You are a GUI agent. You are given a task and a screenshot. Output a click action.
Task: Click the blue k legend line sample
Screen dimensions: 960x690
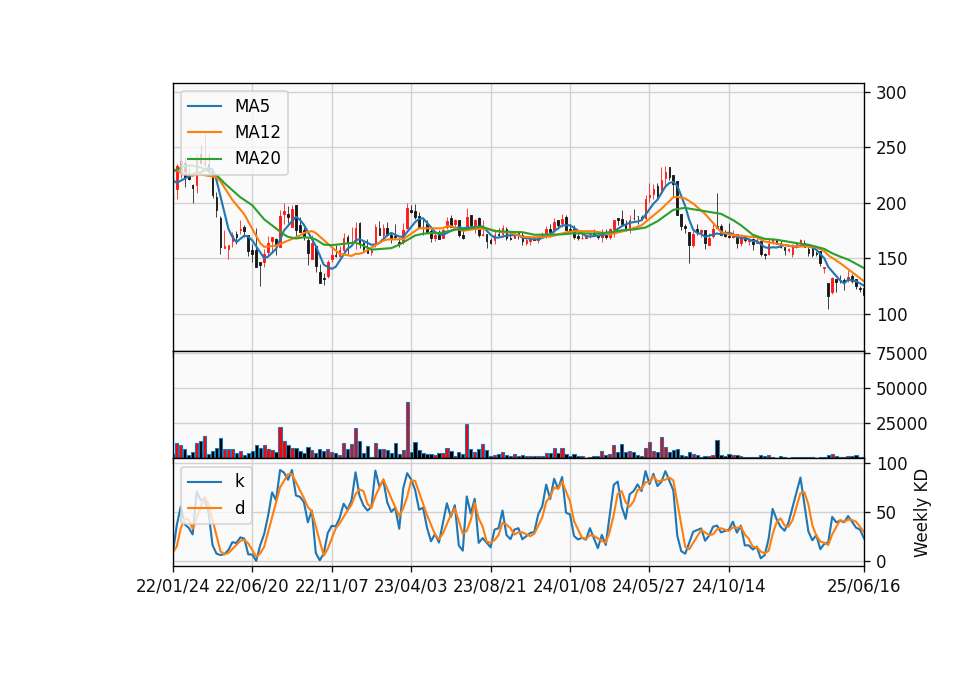204,481
